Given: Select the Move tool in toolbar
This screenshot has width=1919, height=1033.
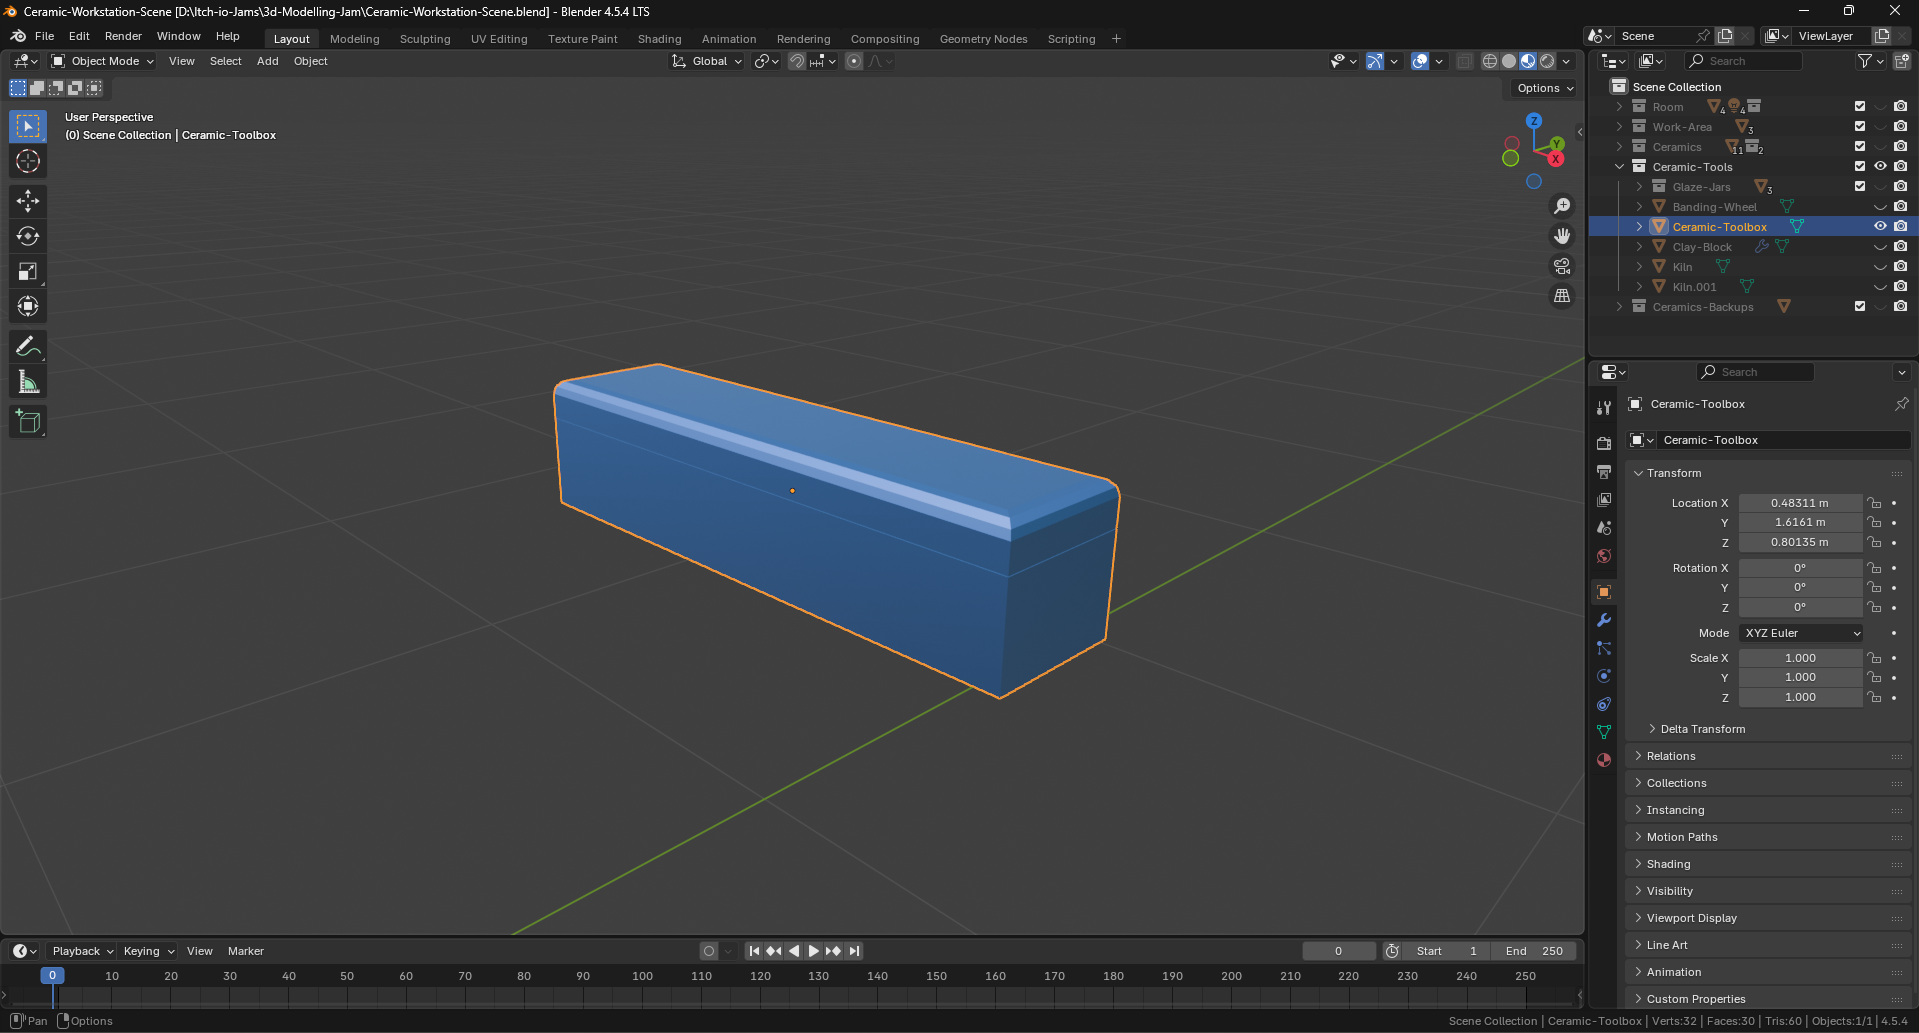Looking at the screenshot, I should 28,201.
